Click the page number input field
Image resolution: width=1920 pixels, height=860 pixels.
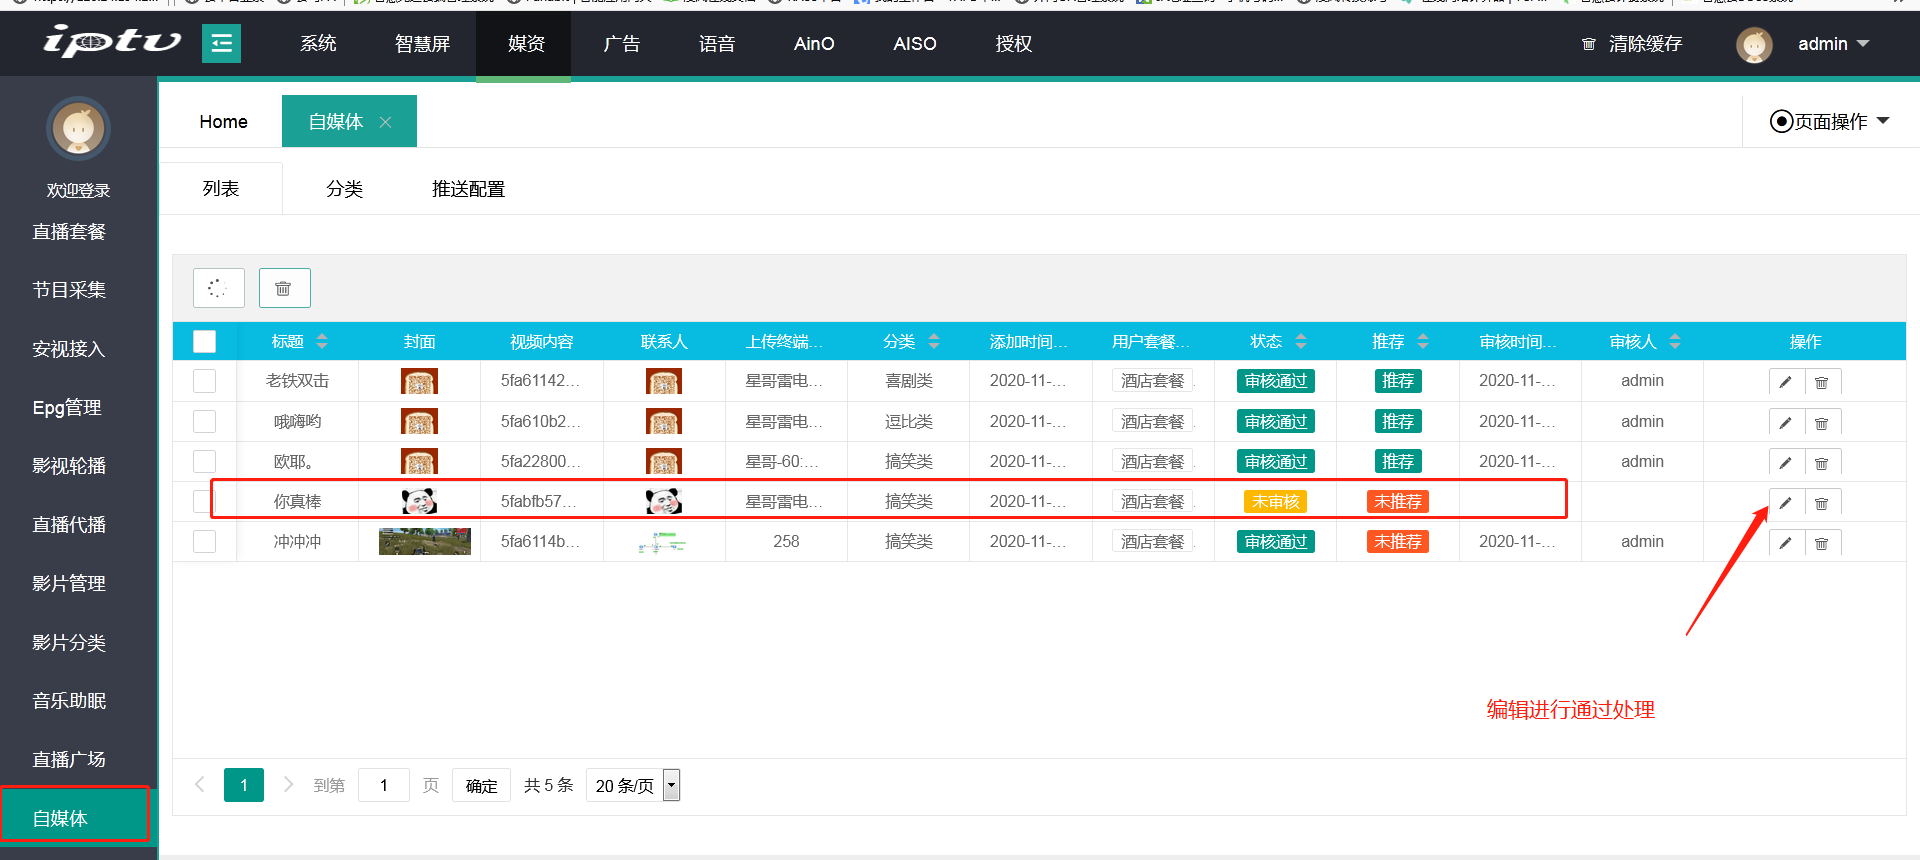click(x=384, y=786)
